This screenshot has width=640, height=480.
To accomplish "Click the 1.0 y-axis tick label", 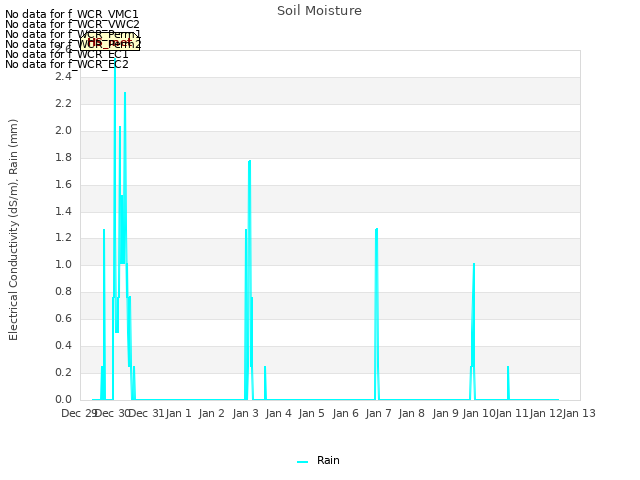I will (x=63, y=264).
